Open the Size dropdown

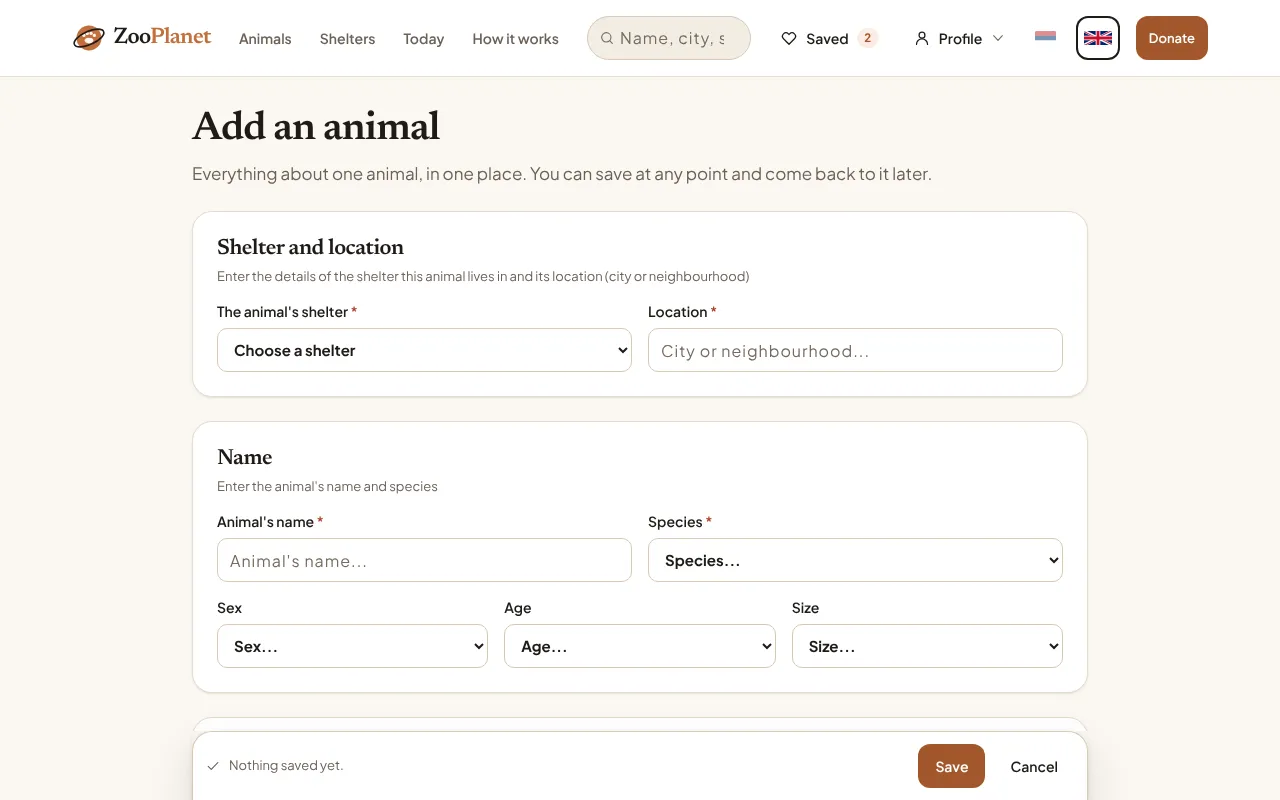(x=927, y=646)
